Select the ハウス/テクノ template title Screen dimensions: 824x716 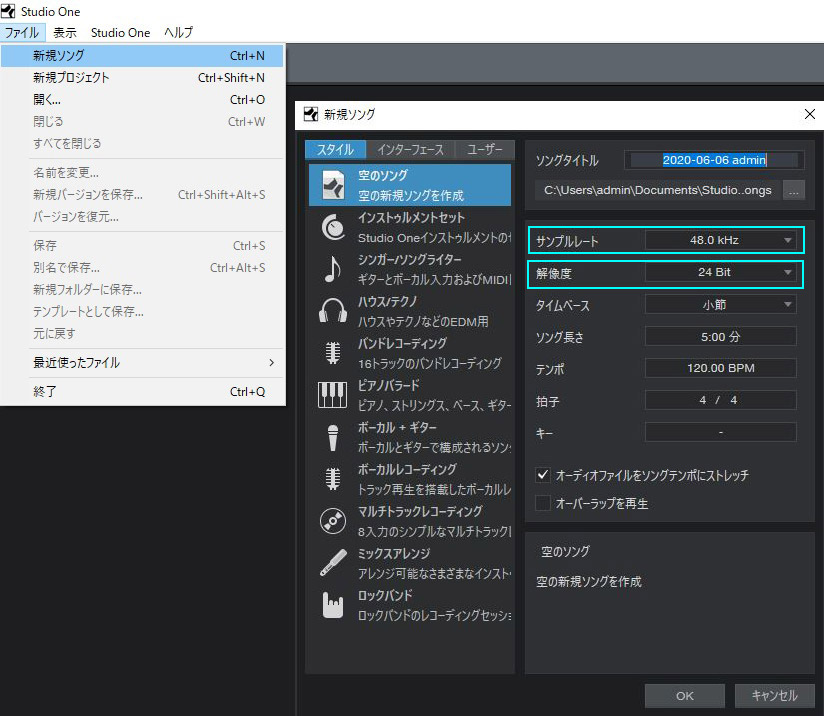click(x=388, y=301)
